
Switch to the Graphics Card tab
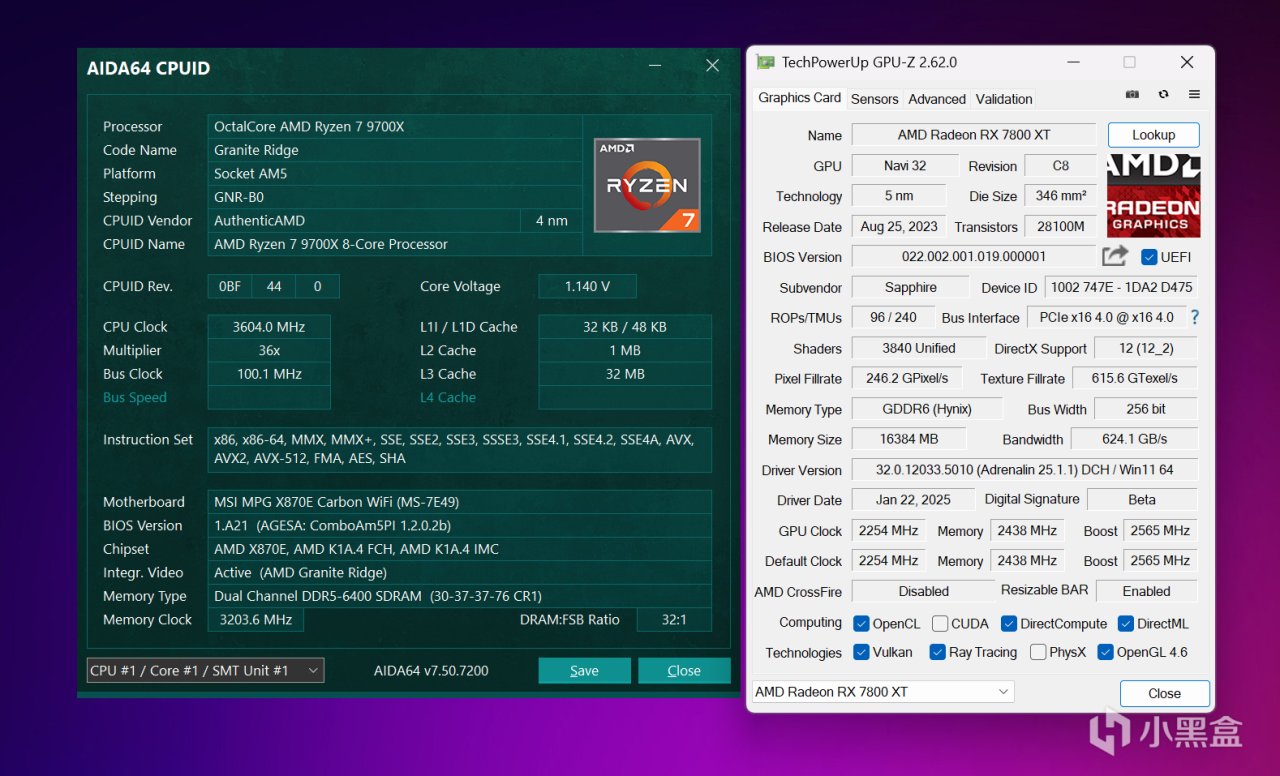(x=799, y=97)
